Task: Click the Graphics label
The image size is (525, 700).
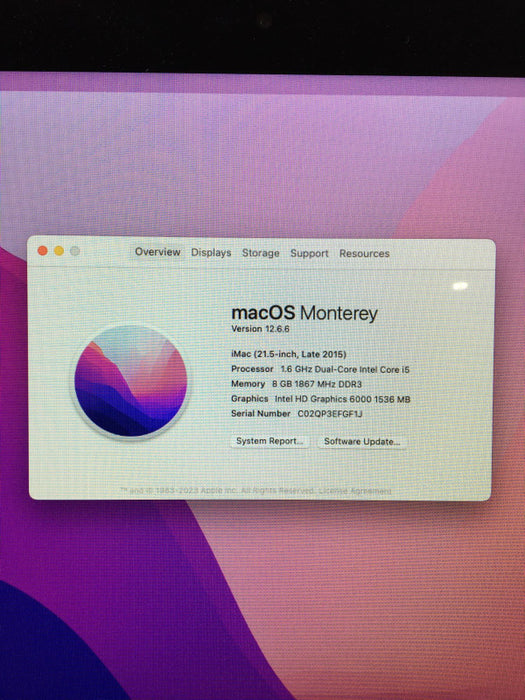Action: click(250, 399)
